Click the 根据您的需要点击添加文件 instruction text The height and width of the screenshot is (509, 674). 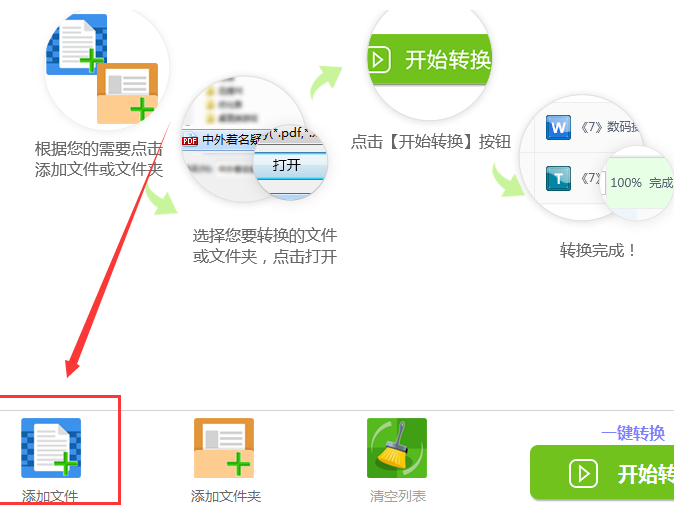click(98, 159)
